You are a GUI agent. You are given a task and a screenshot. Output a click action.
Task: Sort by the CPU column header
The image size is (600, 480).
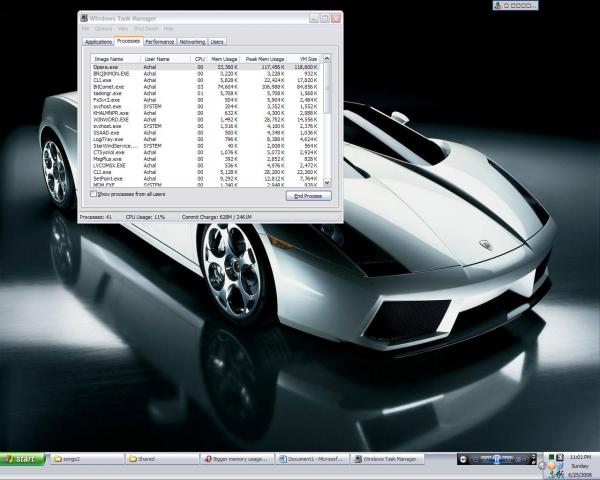tap(199, 59)
